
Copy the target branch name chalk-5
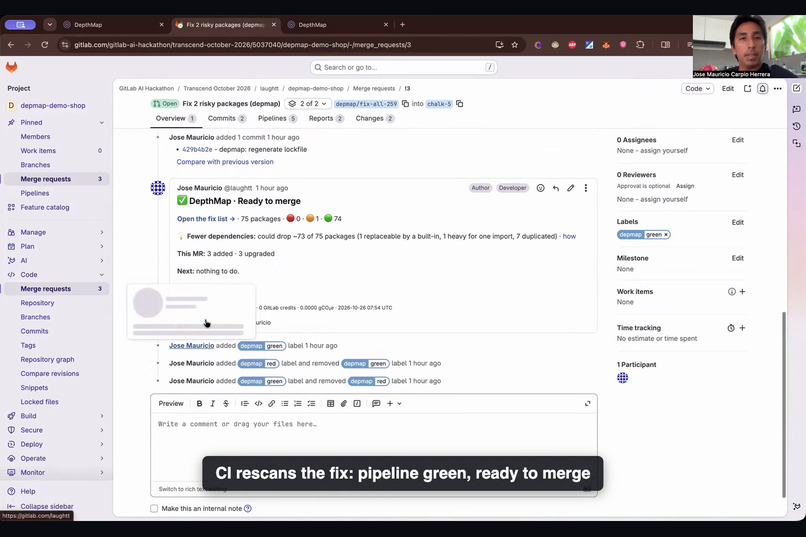(460, 104)
